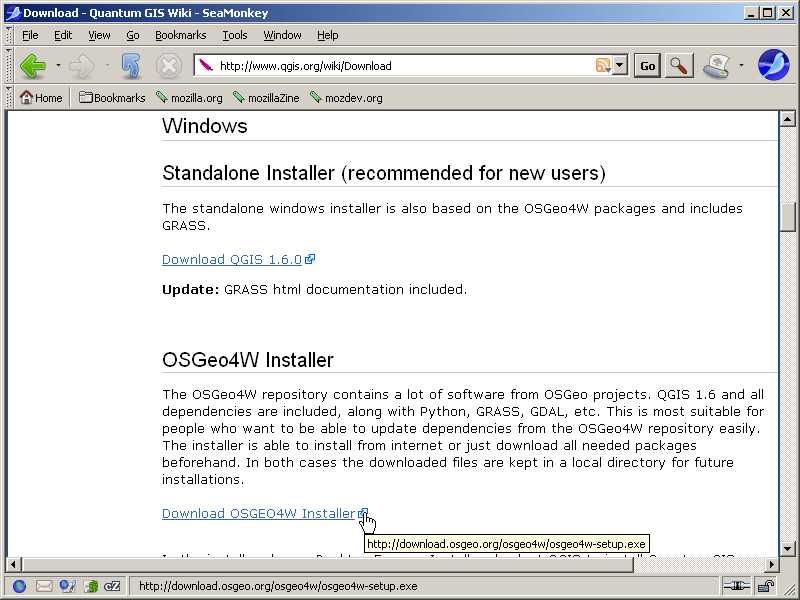Click the Stop loading X button
This screenshot has height=600, width=800.
(x=169, y=66)
